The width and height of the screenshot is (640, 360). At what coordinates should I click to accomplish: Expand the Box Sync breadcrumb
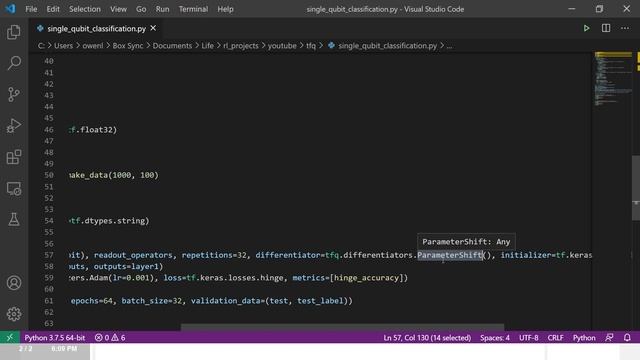point(128,46)
